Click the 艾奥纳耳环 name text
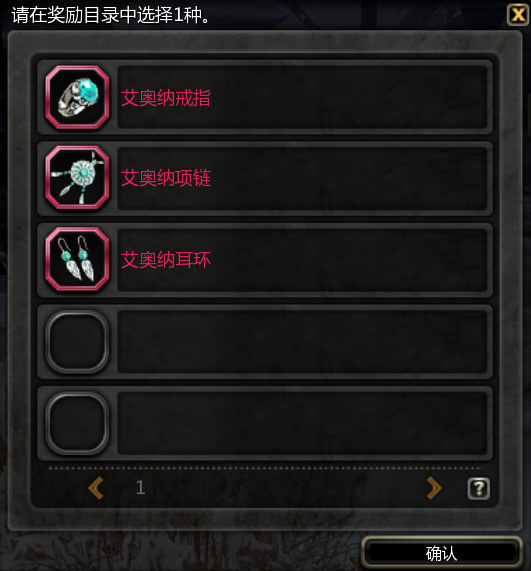Screen dimensions: 531x571 [x=165, y=260]
